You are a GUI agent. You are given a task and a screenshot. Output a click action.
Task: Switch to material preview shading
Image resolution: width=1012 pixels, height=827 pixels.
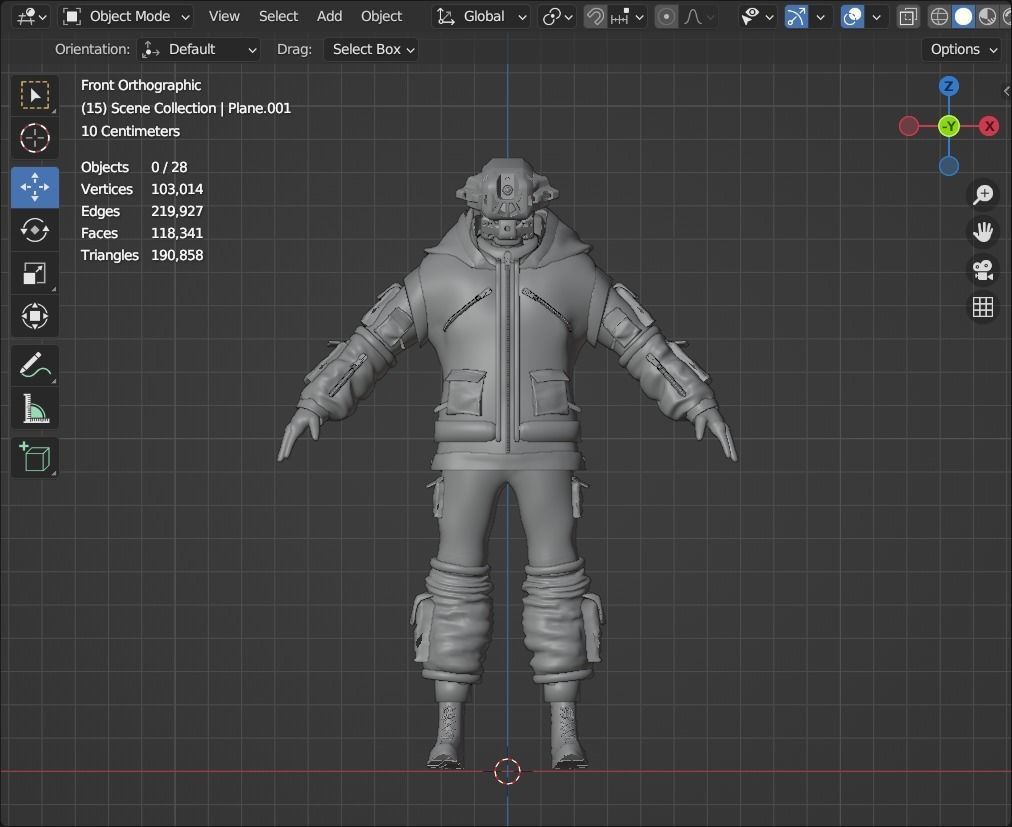987,17
